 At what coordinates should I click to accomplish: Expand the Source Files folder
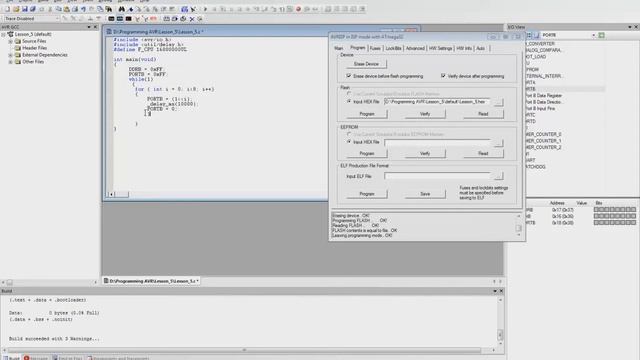click(x=11, y=41)
